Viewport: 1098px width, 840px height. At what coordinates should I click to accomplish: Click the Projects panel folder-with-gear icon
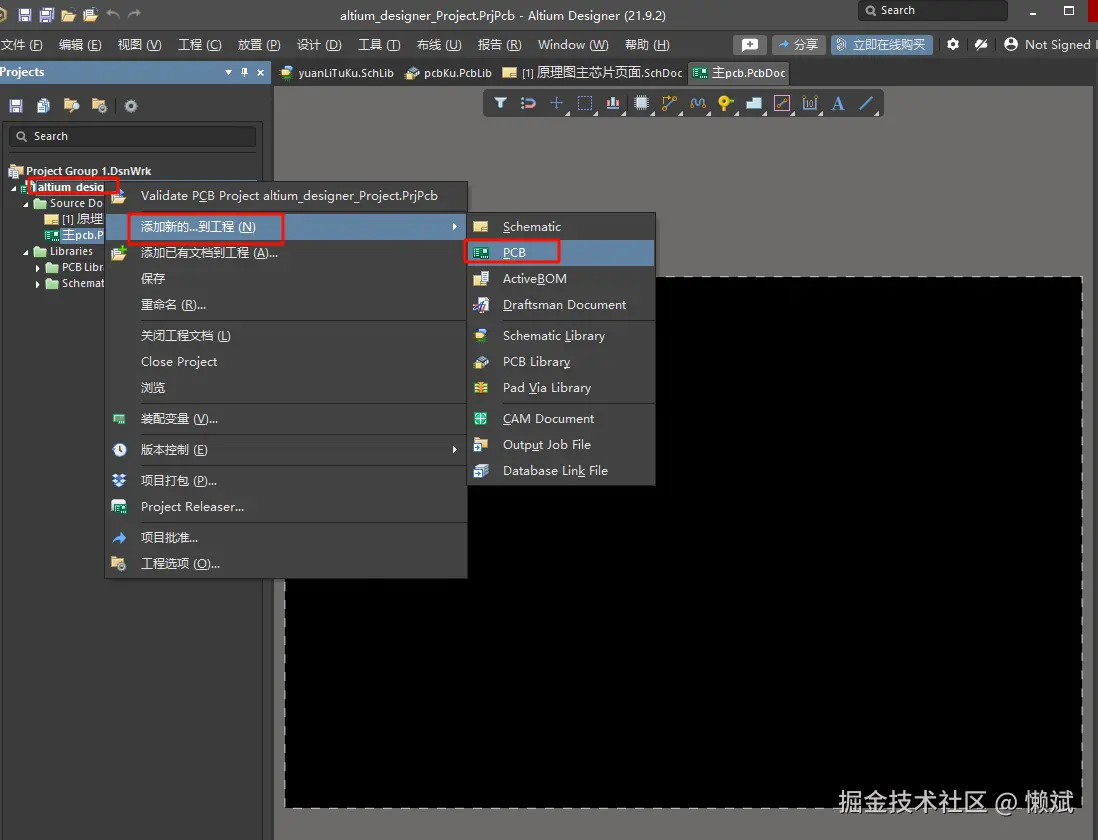point(99,106)
